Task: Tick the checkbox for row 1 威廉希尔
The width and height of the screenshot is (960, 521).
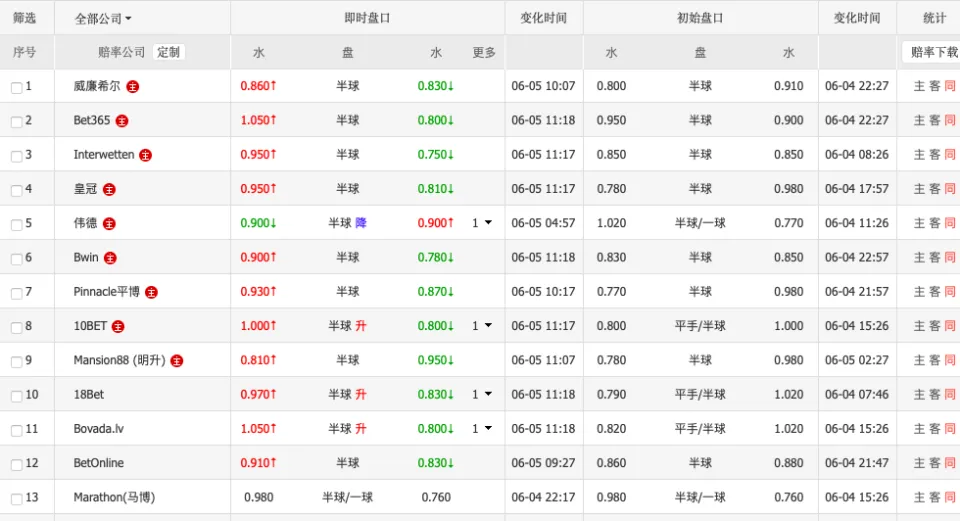Action: pyautogui.click(x=17, y=88)
